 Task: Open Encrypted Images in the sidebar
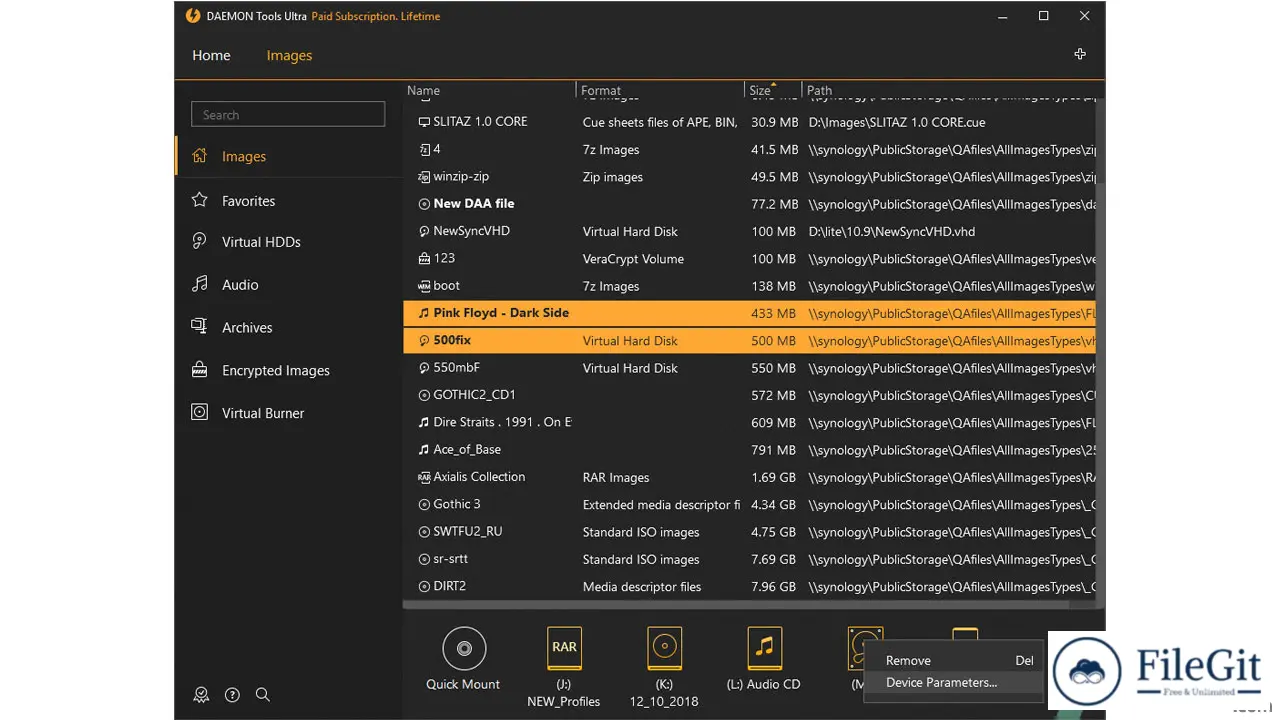pos(288,371)
